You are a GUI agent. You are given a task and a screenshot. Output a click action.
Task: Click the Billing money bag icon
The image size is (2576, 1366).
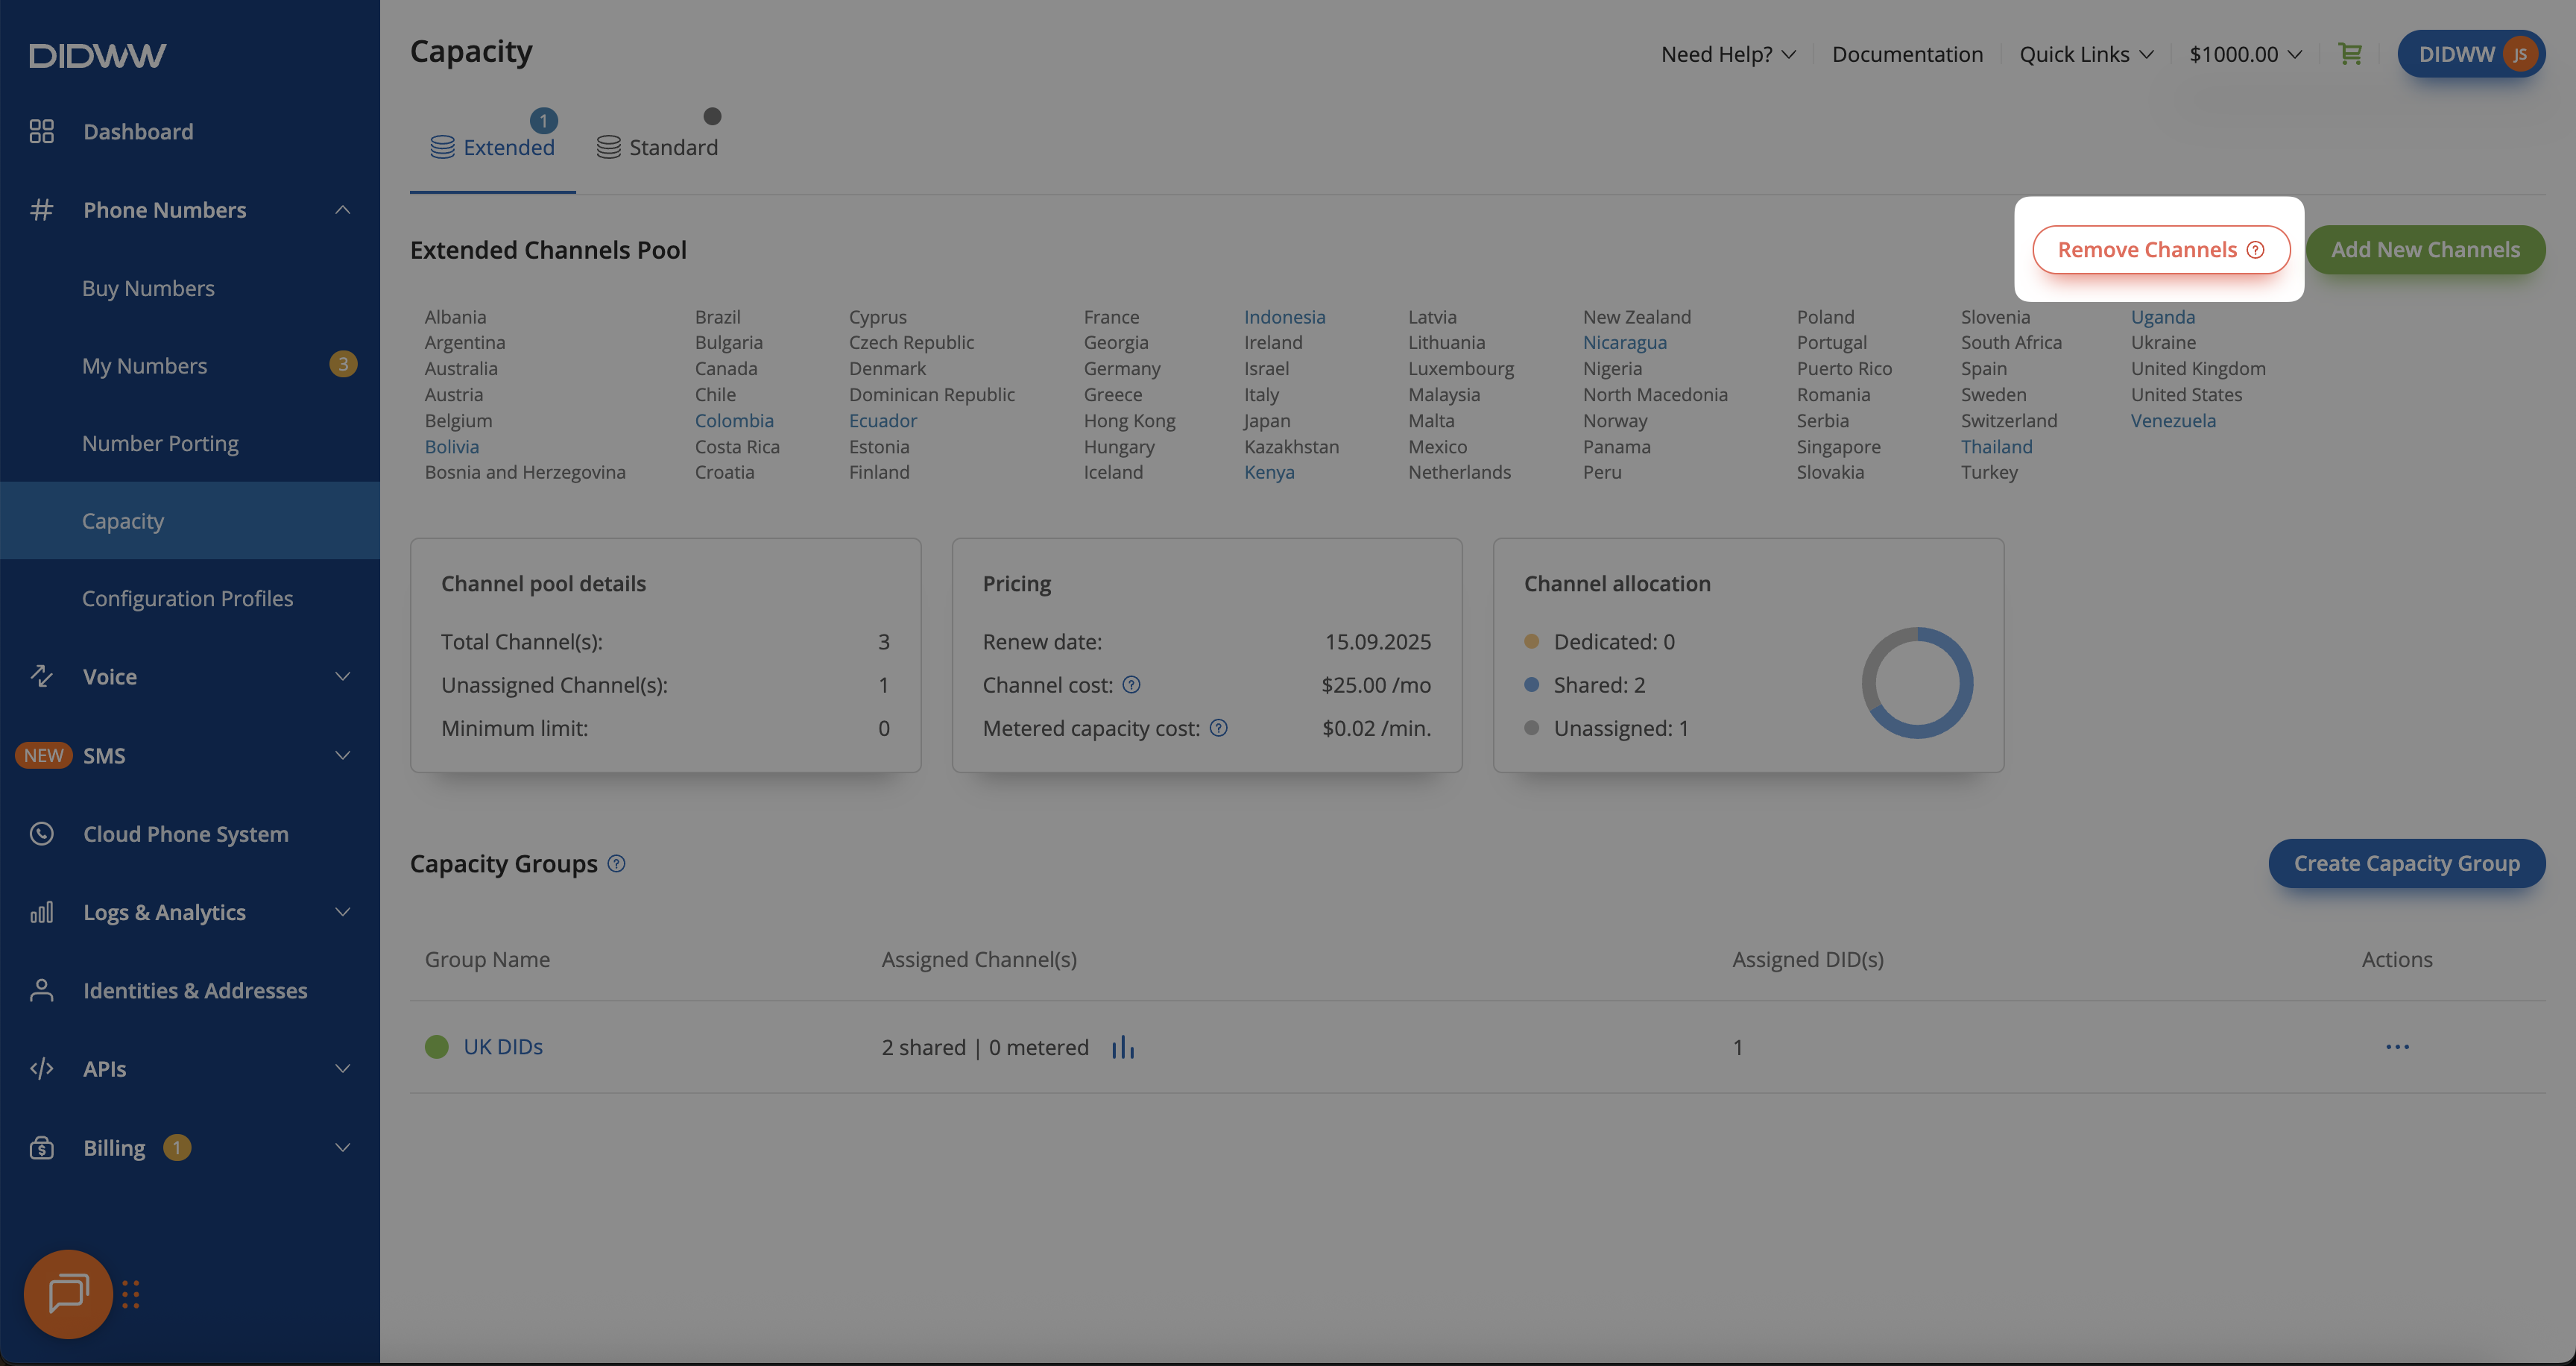tap(41, 1147)
